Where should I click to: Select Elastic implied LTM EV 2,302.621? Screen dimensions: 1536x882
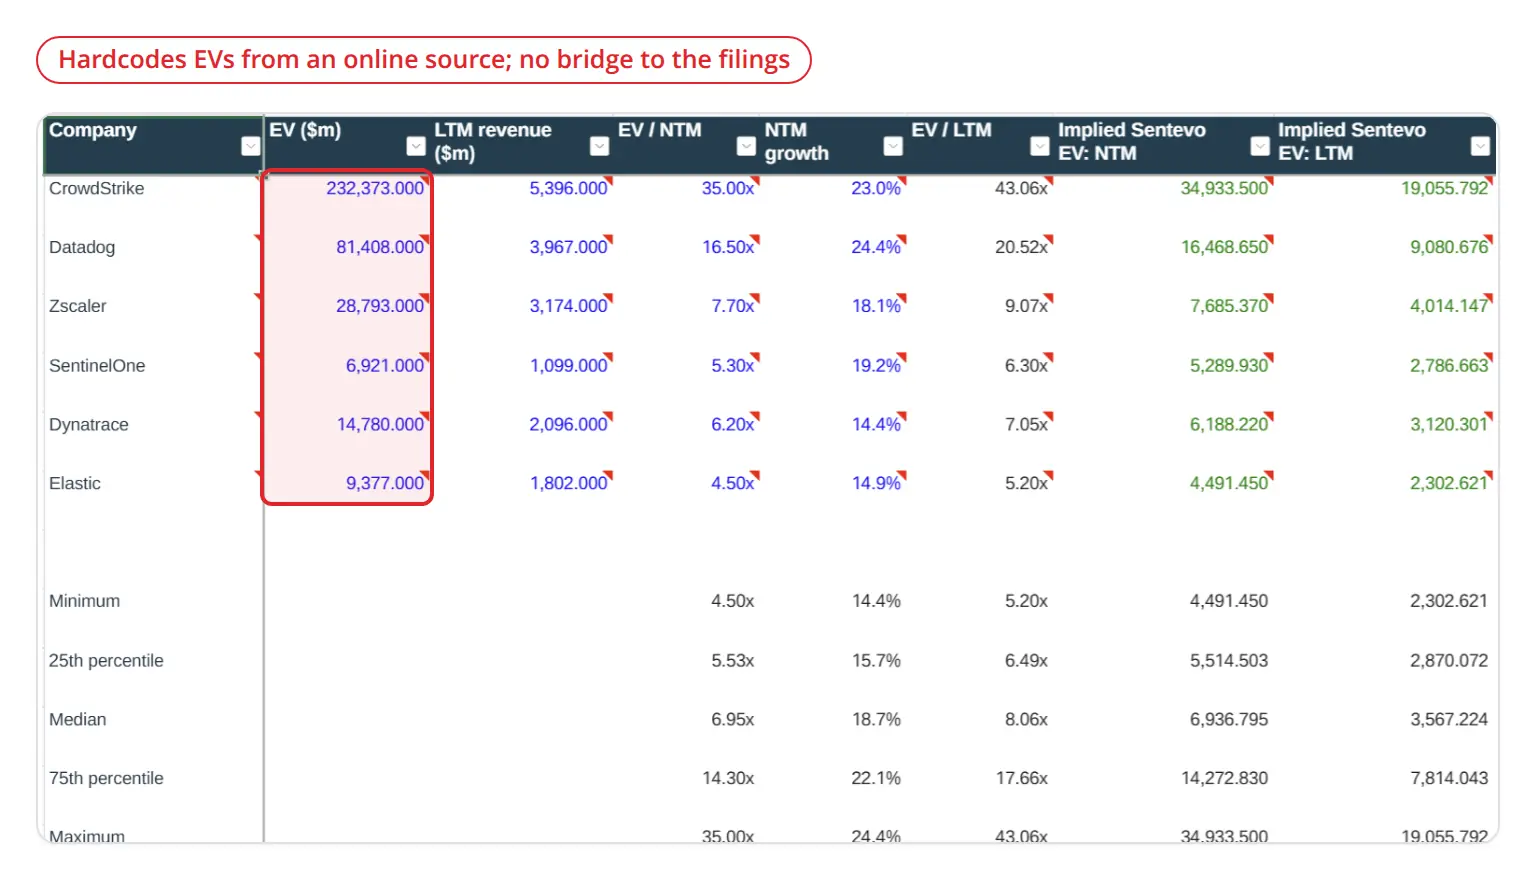click(x=1449, y=484)
